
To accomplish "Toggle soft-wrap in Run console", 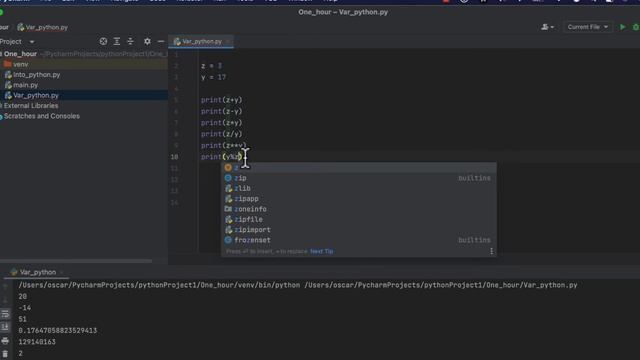I will pyautogui.click(x=5, y=313).
